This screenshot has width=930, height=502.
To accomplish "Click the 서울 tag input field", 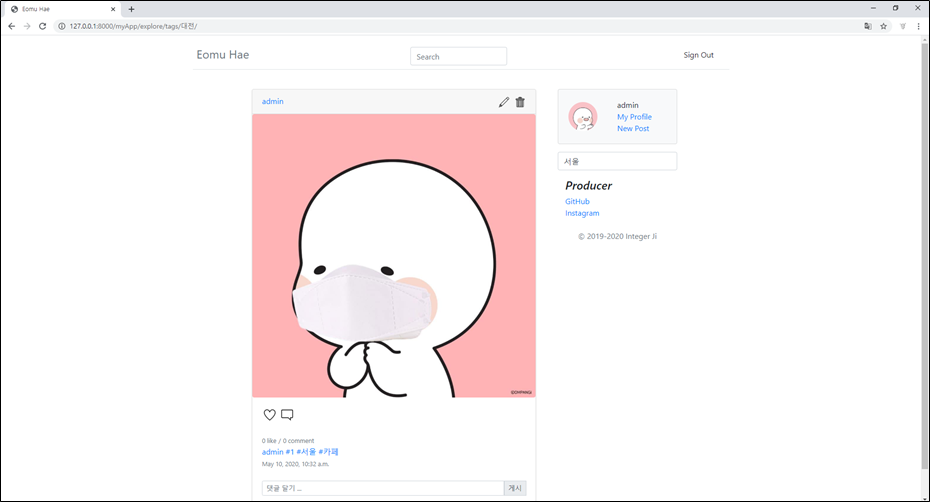I will [x=617, y=161].
